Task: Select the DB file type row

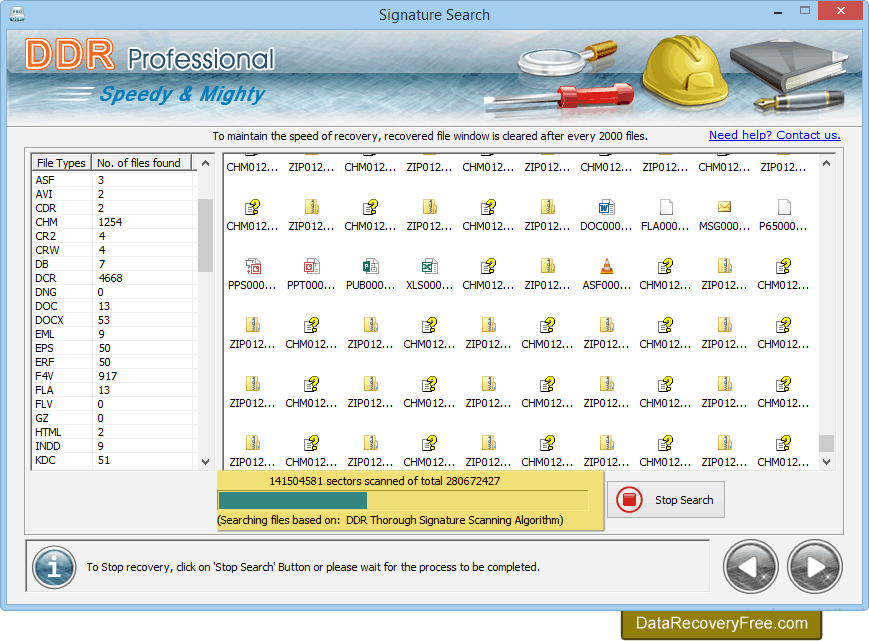Action: [114, 264]
